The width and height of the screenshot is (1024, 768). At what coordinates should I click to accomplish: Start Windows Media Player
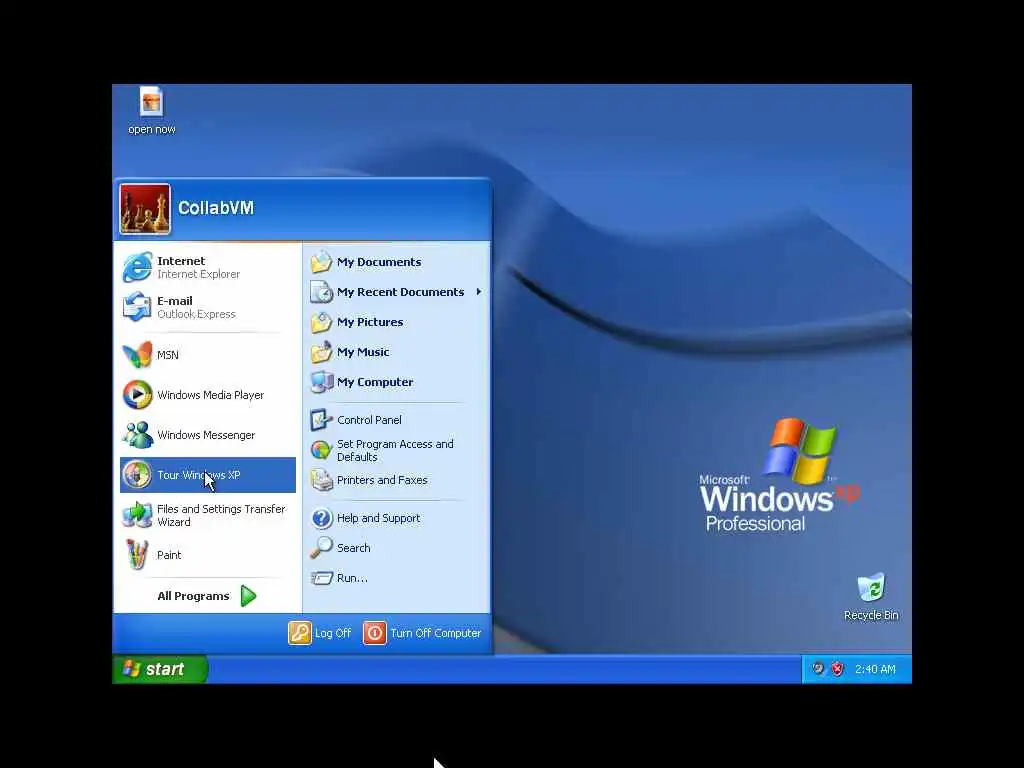point(208,395)
